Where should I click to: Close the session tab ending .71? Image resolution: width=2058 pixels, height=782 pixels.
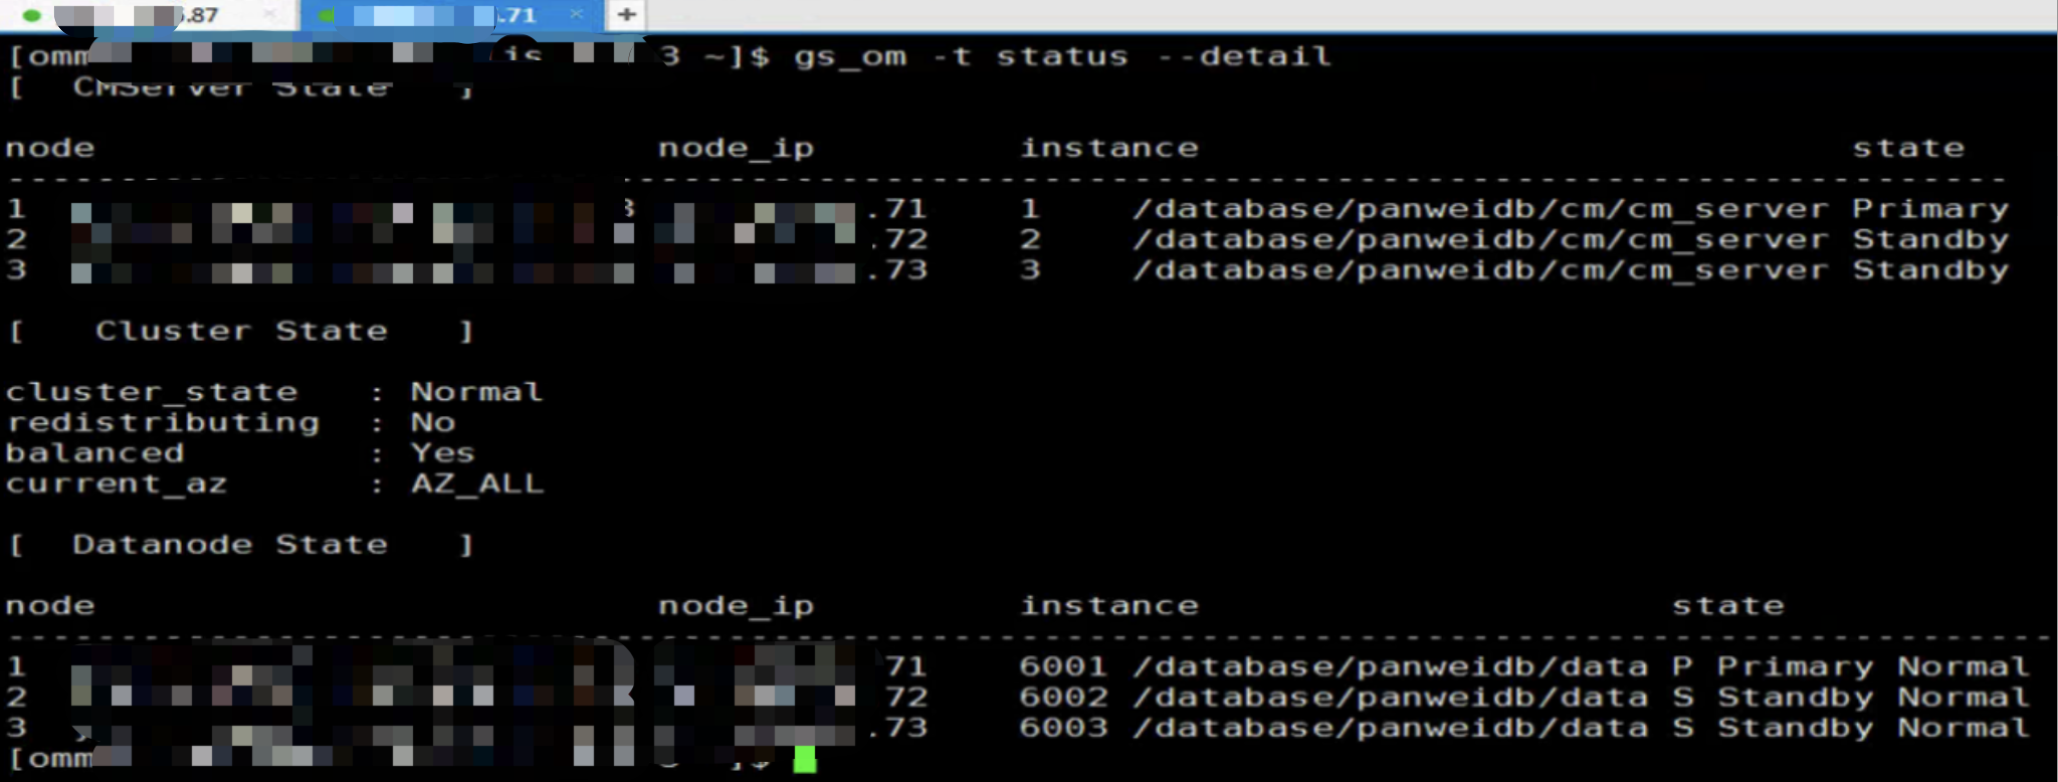(576, 14)
